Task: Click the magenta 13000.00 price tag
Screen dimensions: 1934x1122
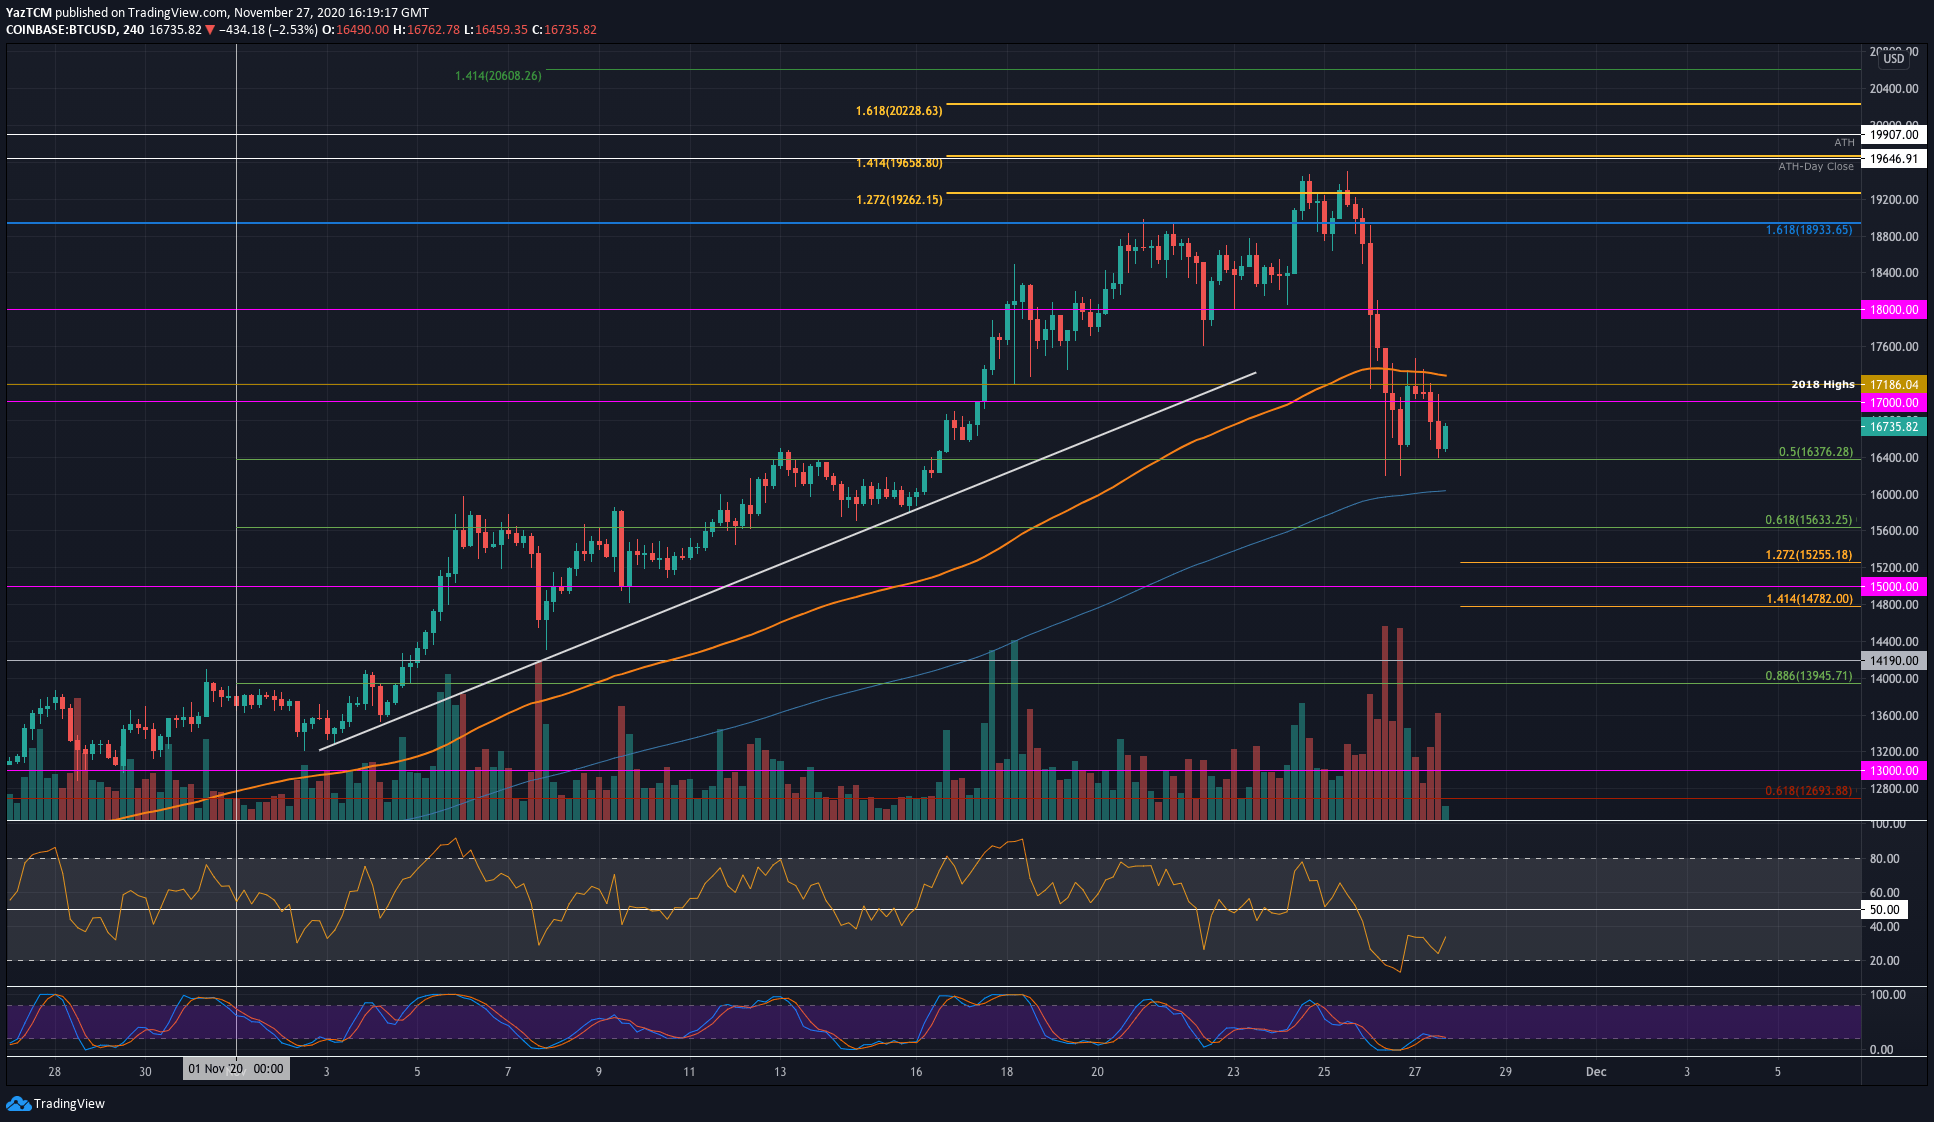Action: click(x=1893, y=771)
